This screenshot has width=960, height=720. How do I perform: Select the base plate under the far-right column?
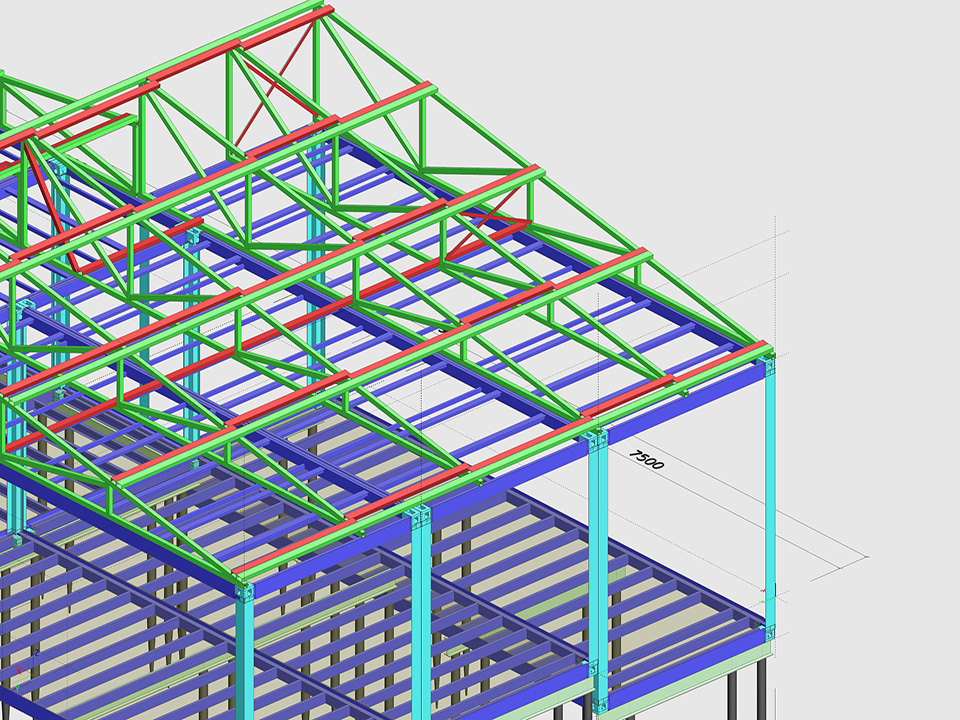click(769, 632)
